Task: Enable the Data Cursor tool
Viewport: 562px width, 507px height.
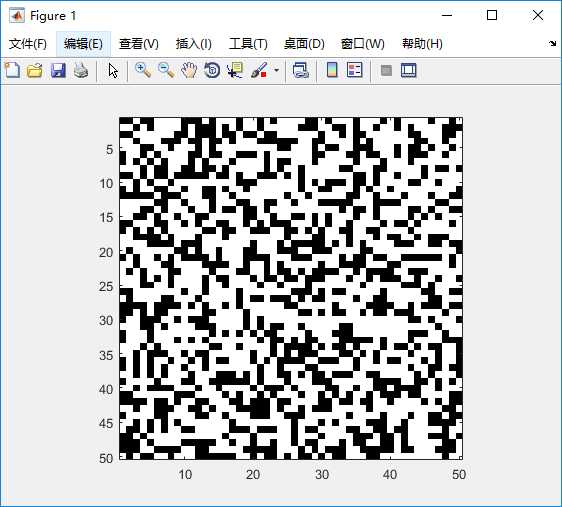Action: point(235,70)
